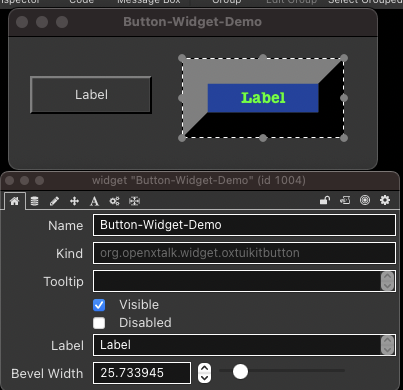The height and width of the screenshot is (390, 403).
Task: Click the Bevel Width slider knob
Action: (x=240, y=371)
